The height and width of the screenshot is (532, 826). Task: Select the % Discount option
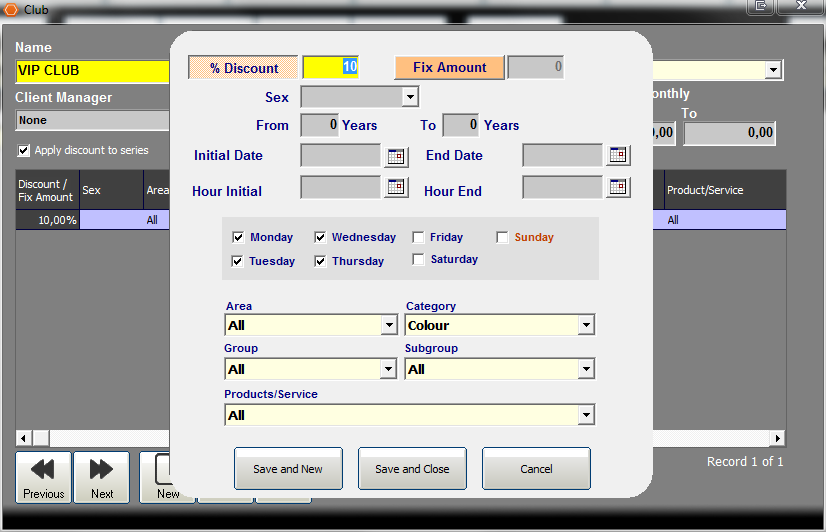[243, 68]
